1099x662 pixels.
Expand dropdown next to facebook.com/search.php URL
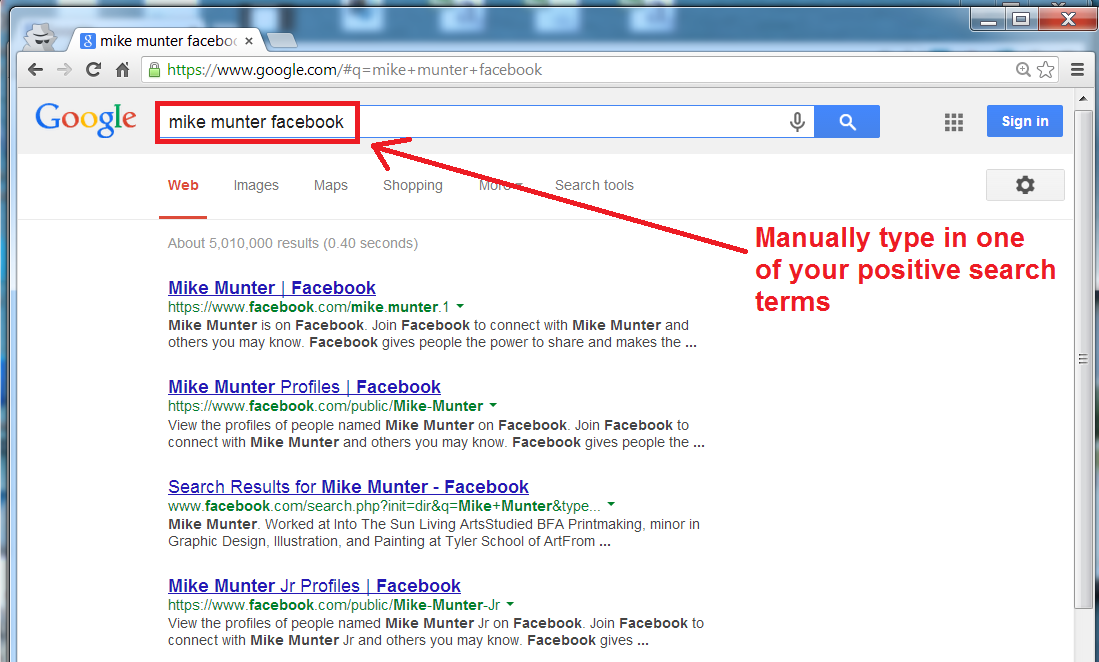click(611, 504)
